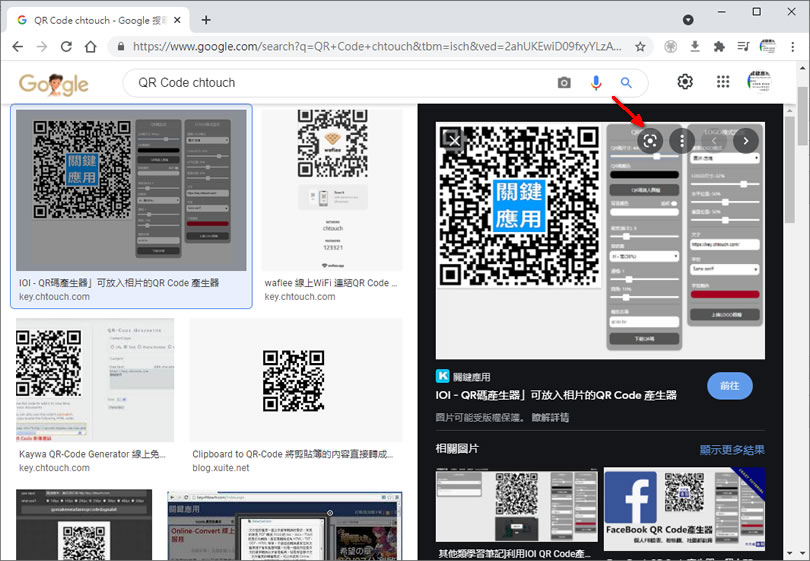
Task: Open the media control playlist icon
Action: (743, 46)
